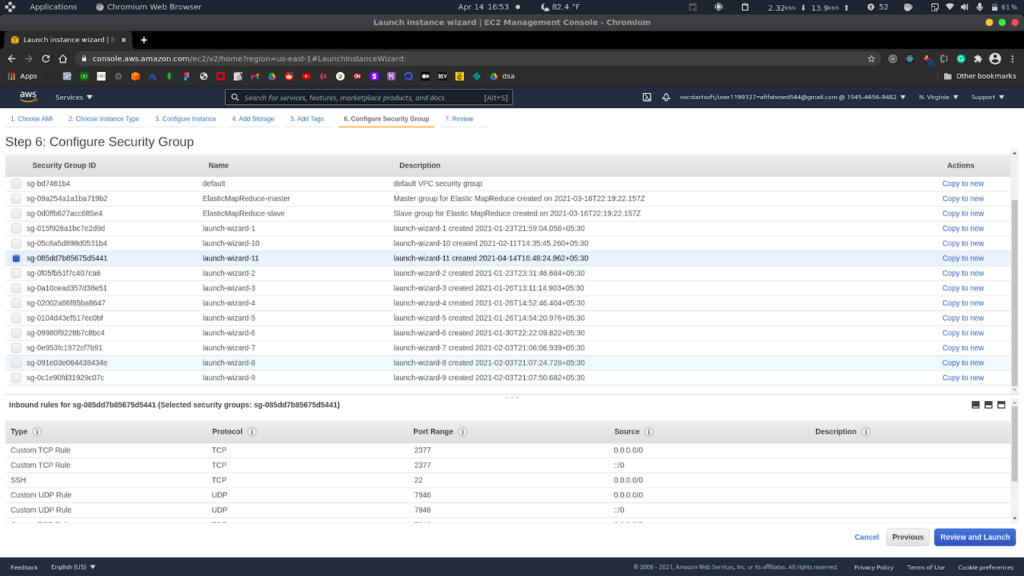
Task: Bookmark this page with the star icon
Action: coord(872,58)
